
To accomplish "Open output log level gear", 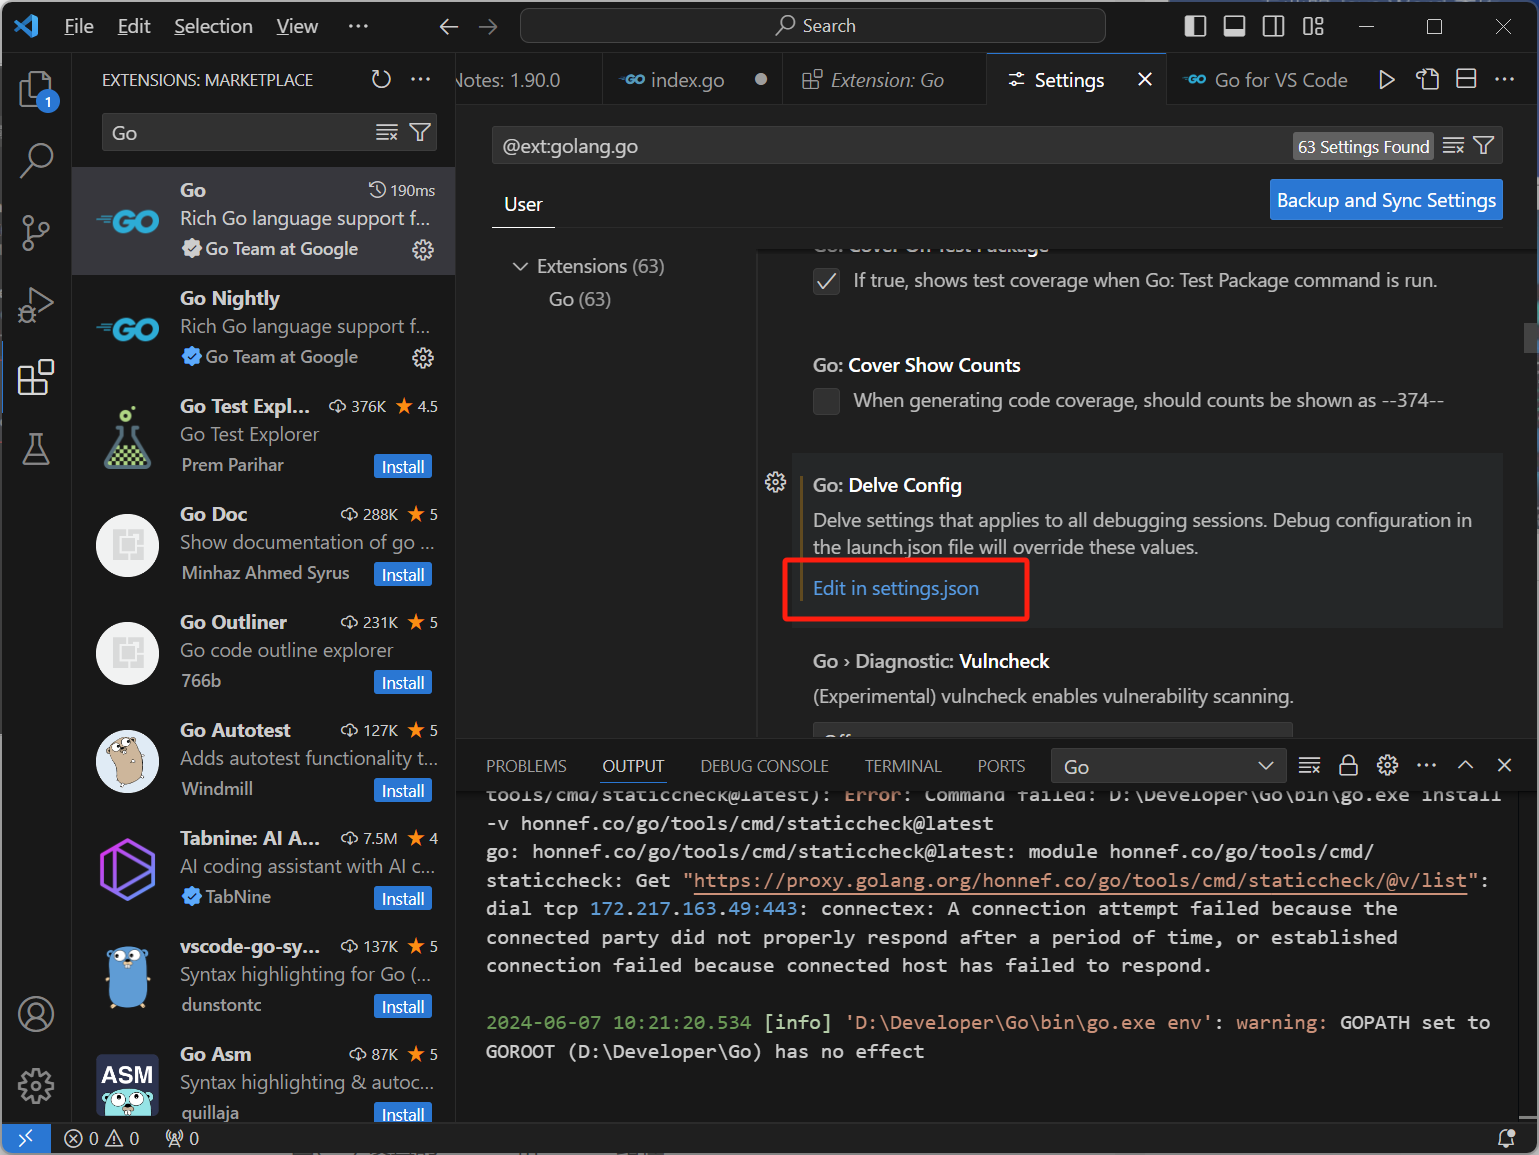I will (x=1387, y=766).
